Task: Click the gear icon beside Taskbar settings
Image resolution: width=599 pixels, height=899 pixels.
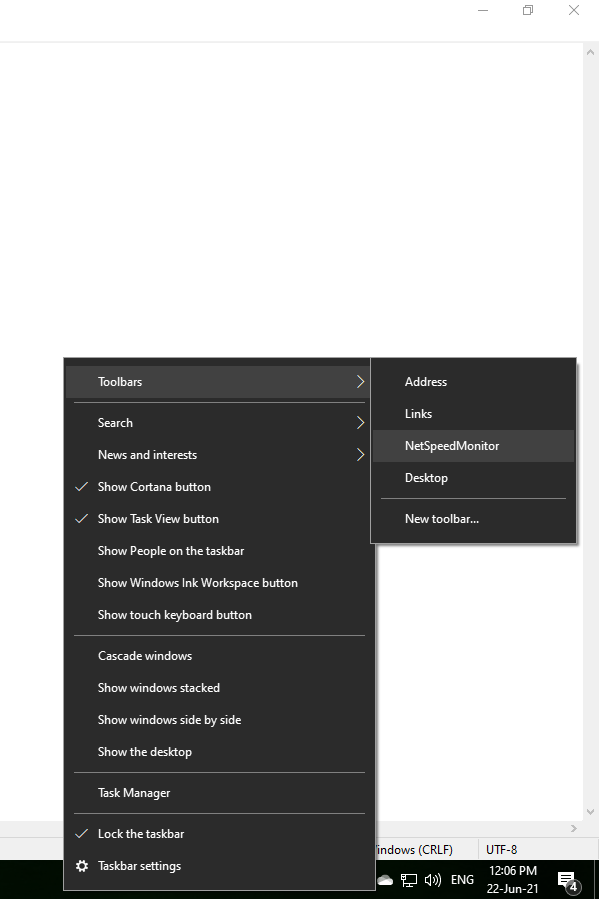Action: click(x=82, y=866)
